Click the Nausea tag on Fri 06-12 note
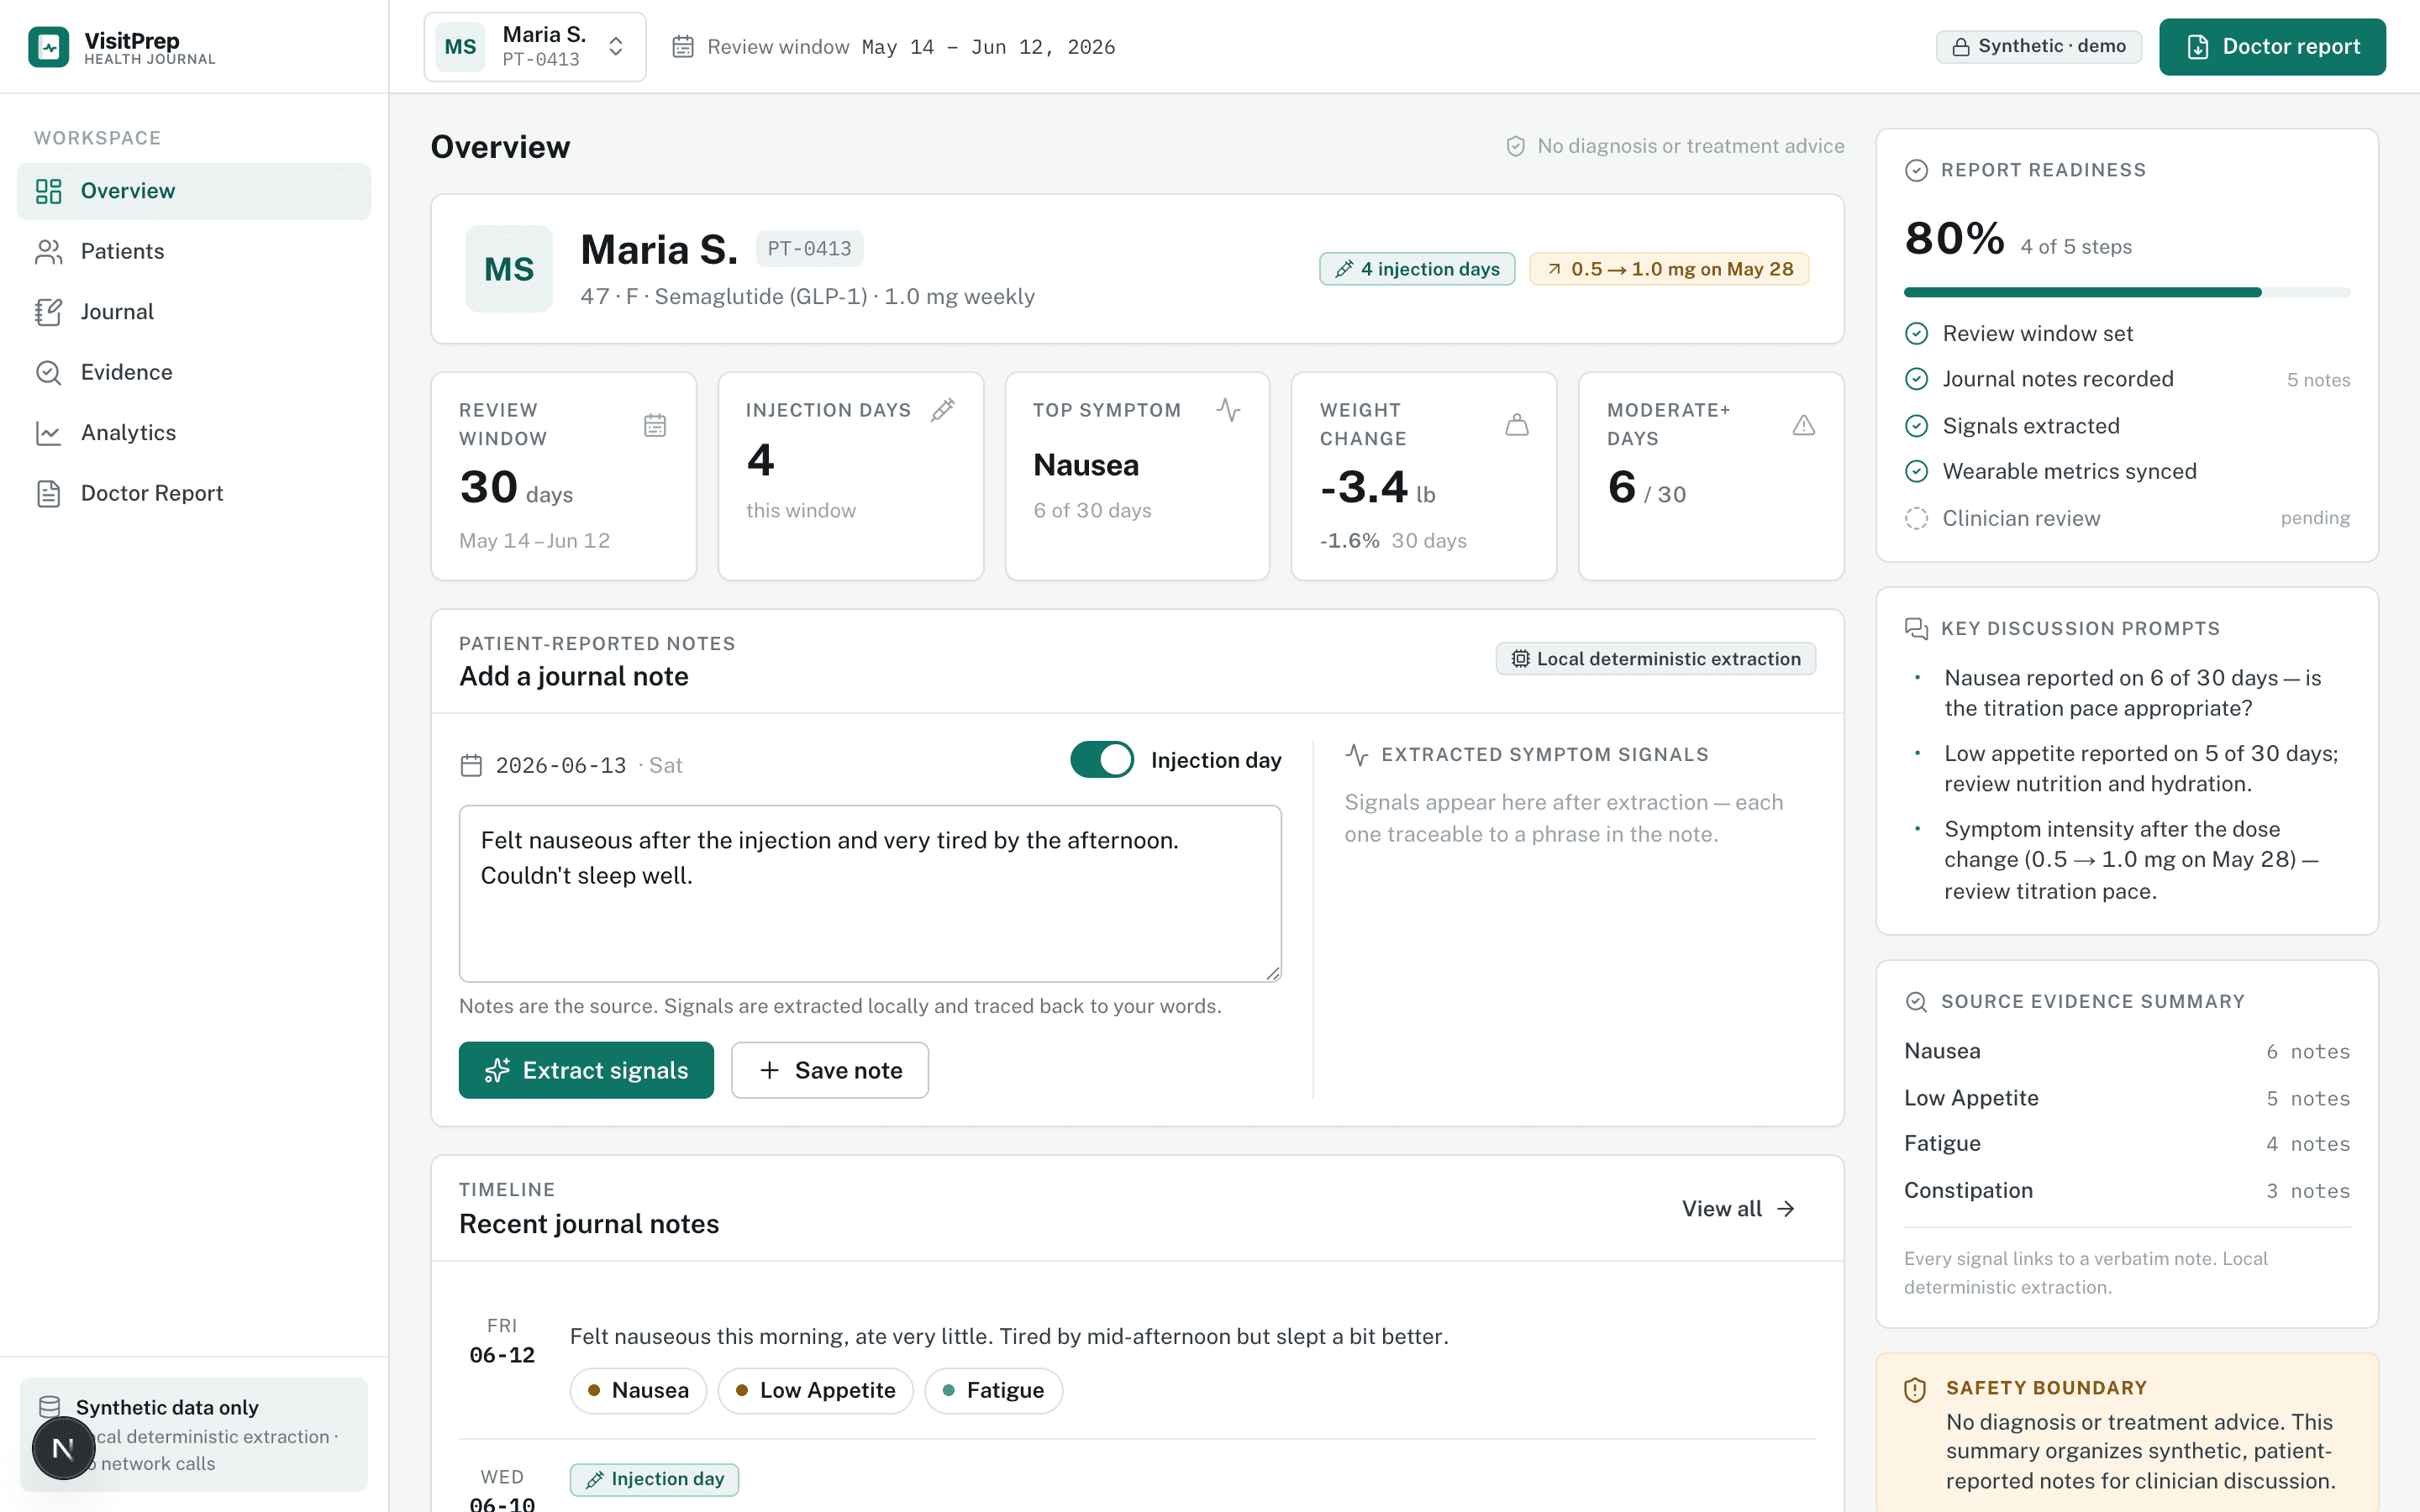The height and width of the screenshot is (1512, 2420). pos(638,1391)
